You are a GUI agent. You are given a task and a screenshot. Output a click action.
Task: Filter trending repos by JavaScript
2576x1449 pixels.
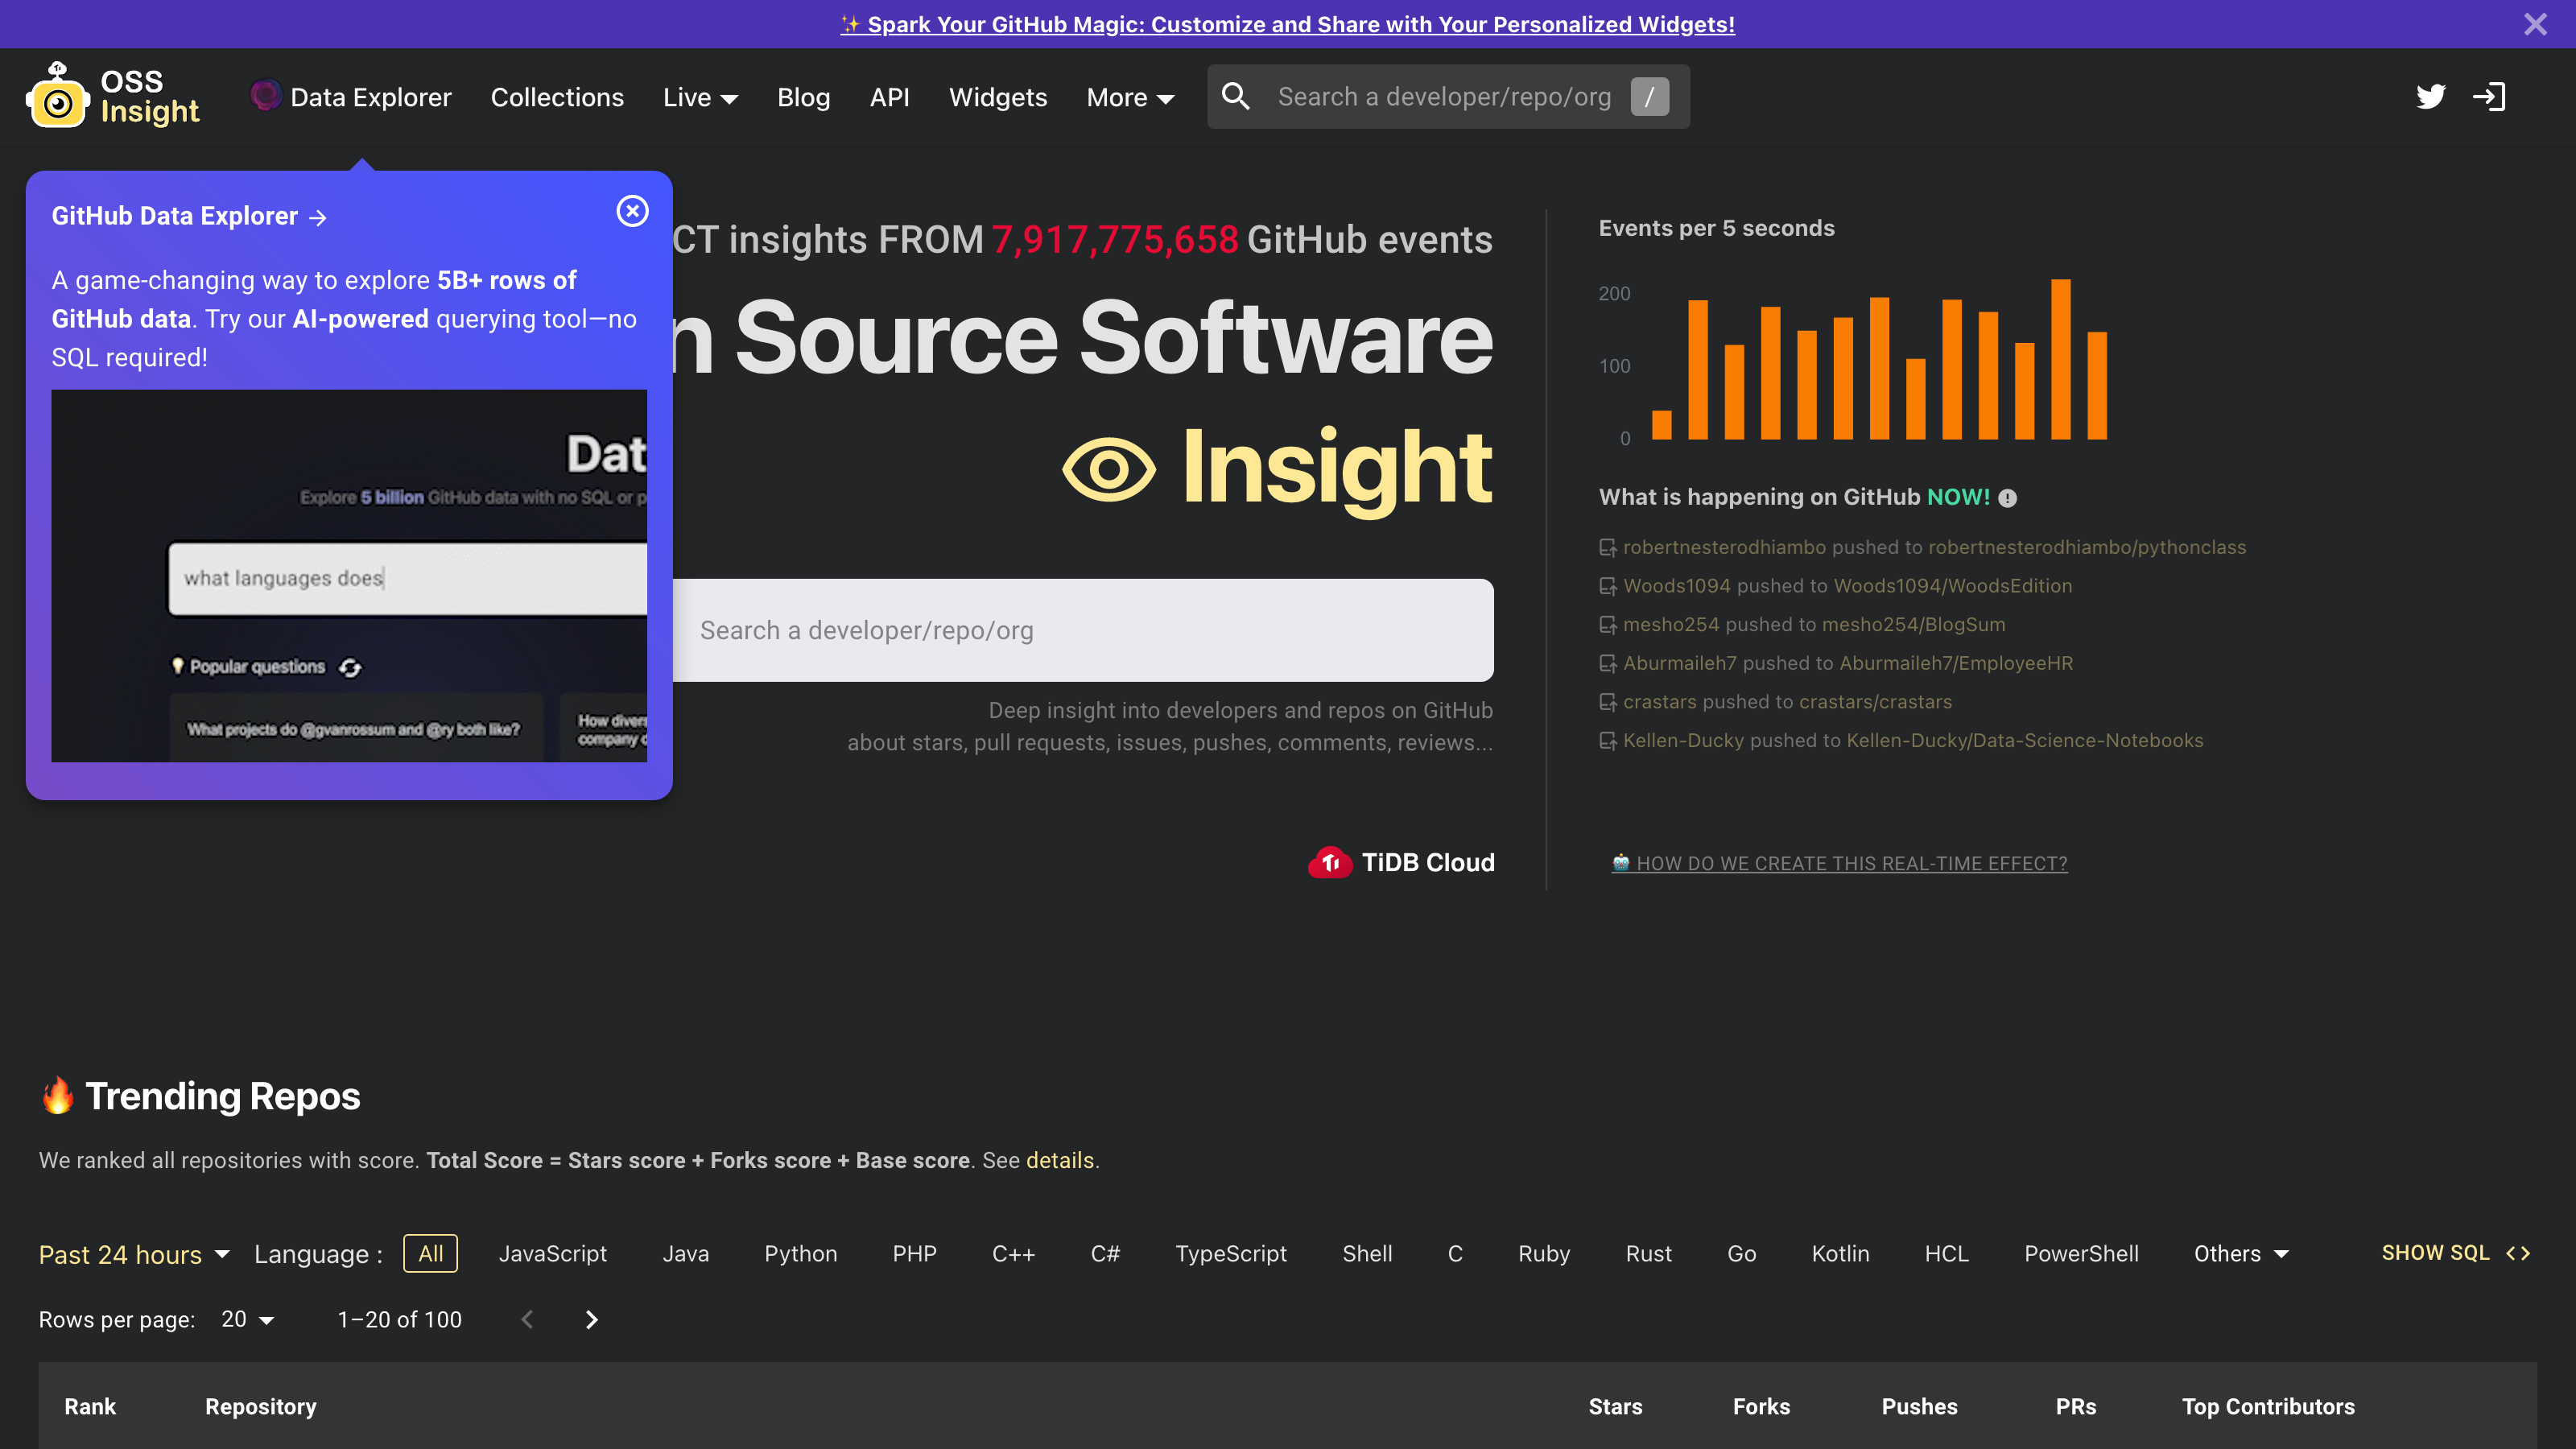[x=553, y=1254]
